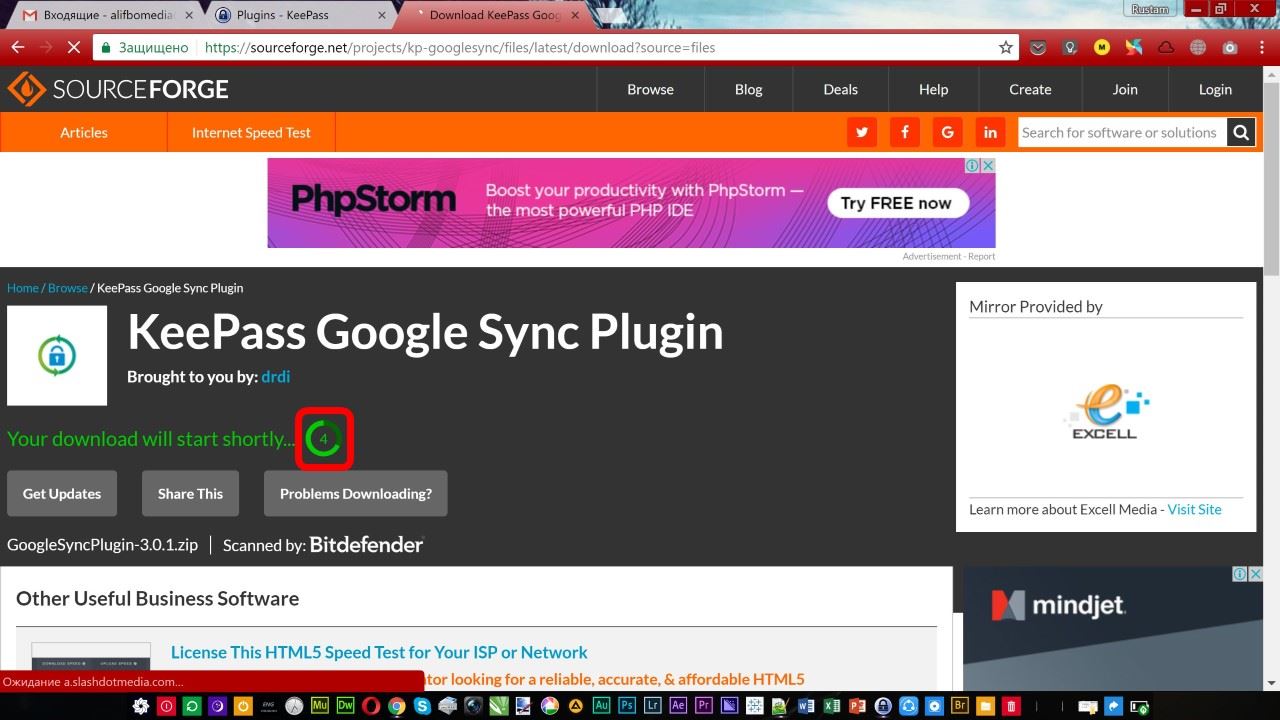Viewport: 1280px width, 720px height.
Task: Click the ad Report link
Action: pos(981,256)
